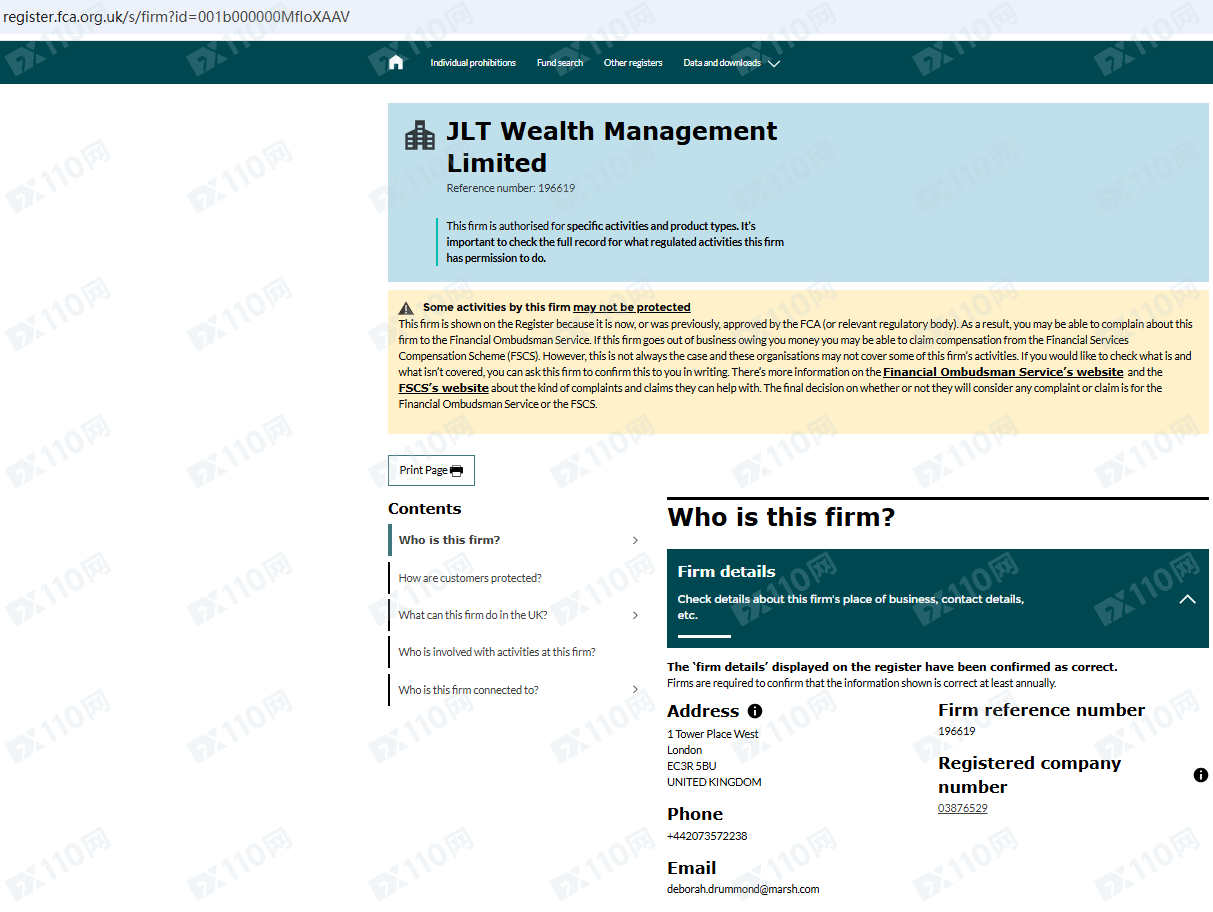Open registered company number 03876529 link
Image resolution: width=1213 pixels, height=912 pixels.
[962, 808]
